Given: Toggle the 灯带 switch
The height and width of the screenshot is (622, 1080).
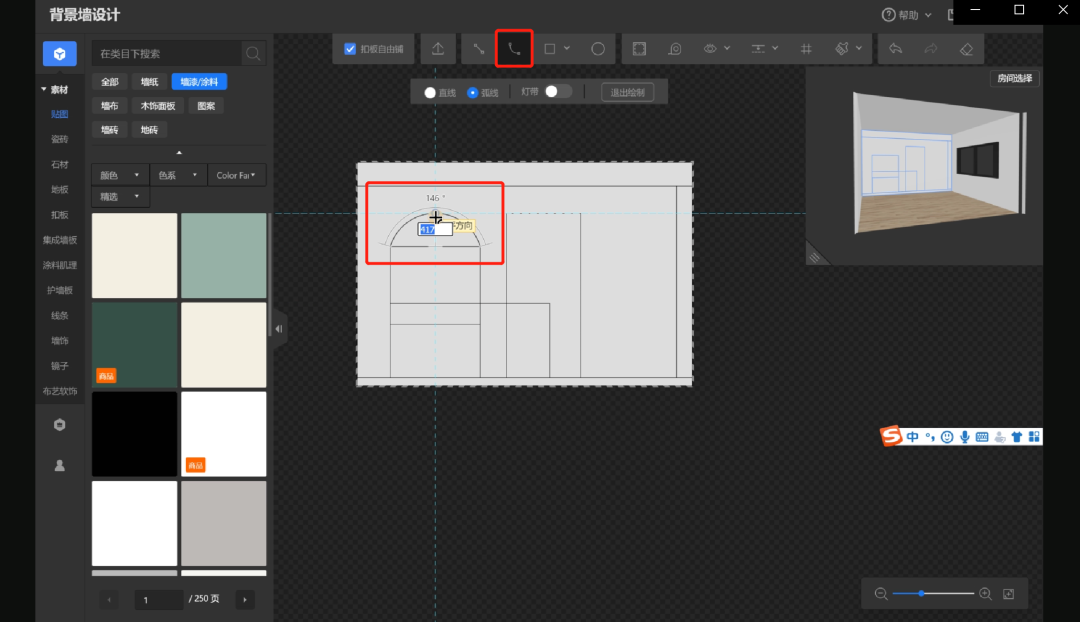Looking at the screenshot, I should coord(558,92).
